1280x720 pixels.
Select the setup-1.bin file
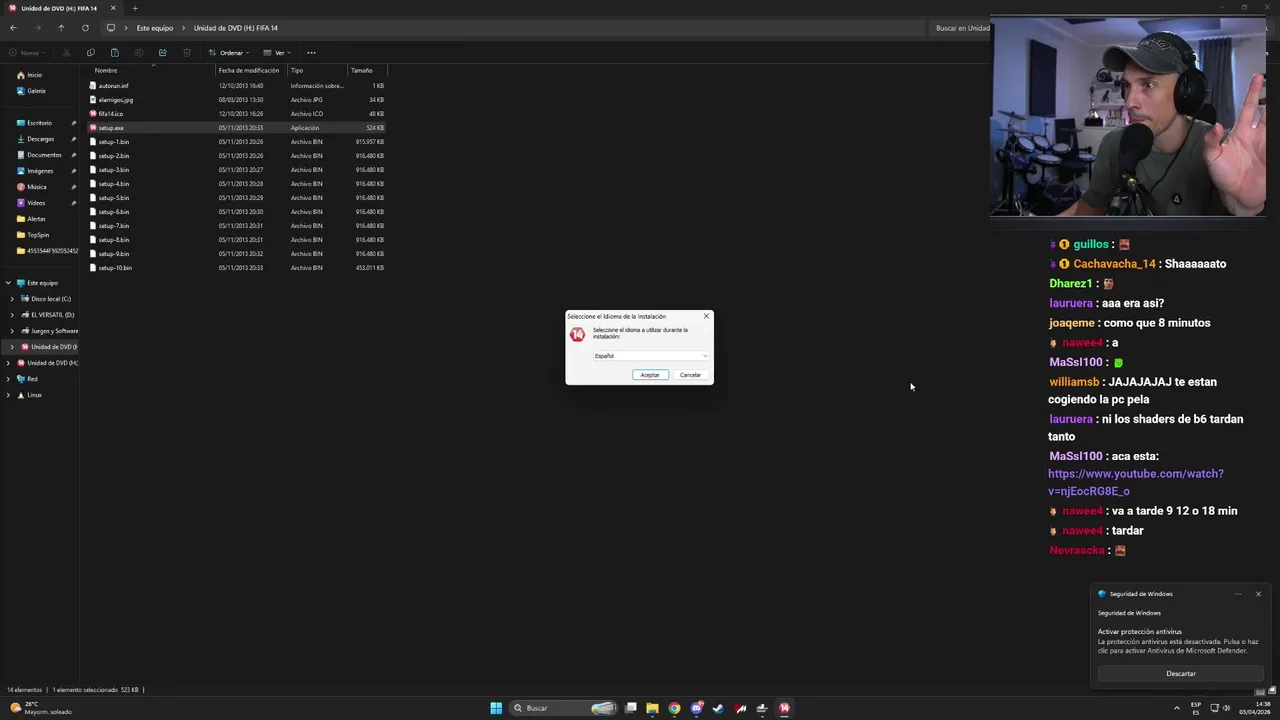[236, 142]
